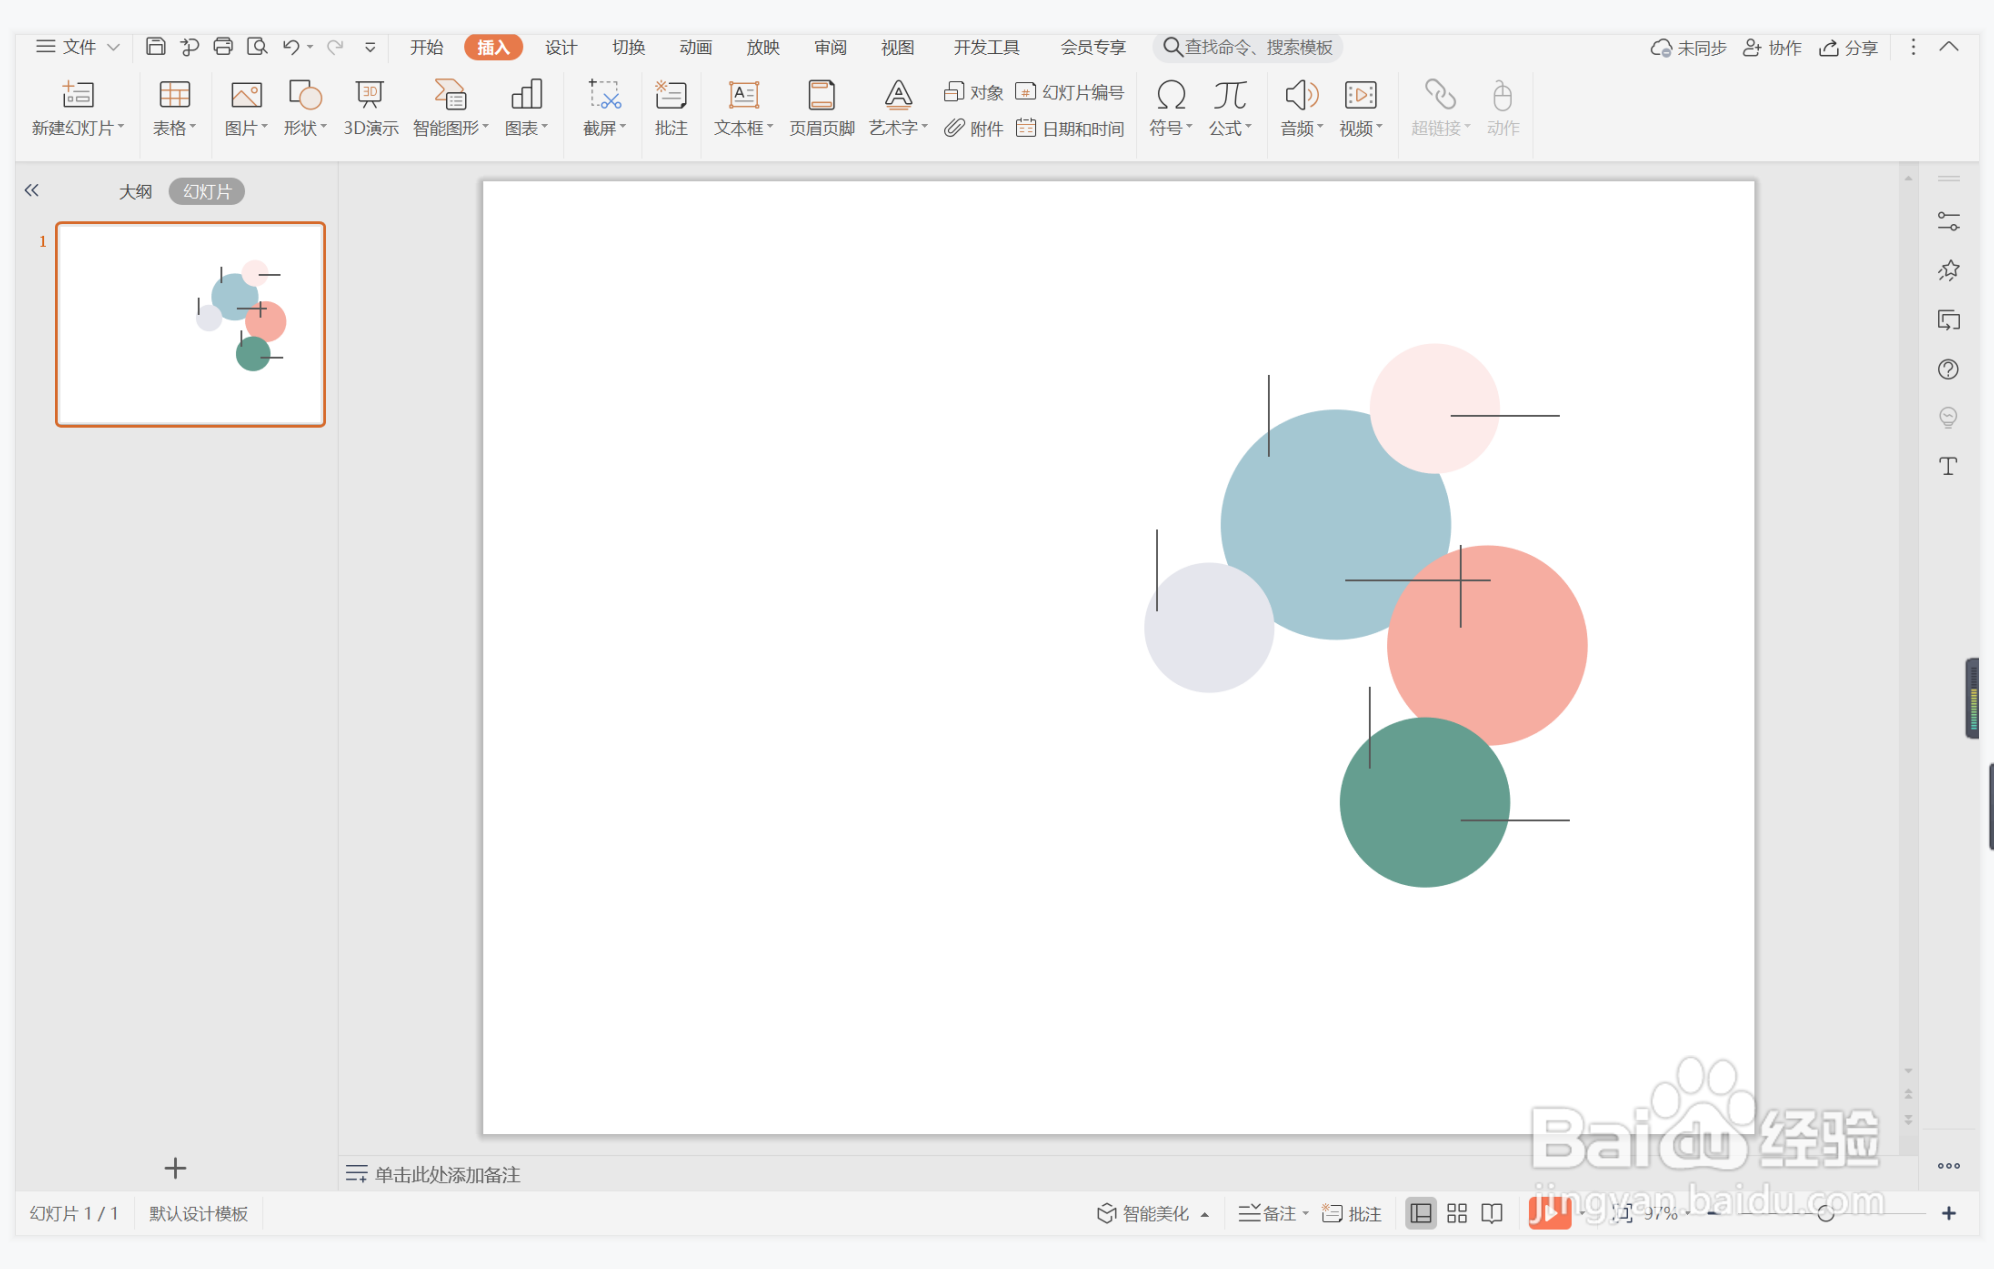1994x1269 pixels.
Task: Switch to slide sorter grid view
Action: [x=1457, y=1213]
